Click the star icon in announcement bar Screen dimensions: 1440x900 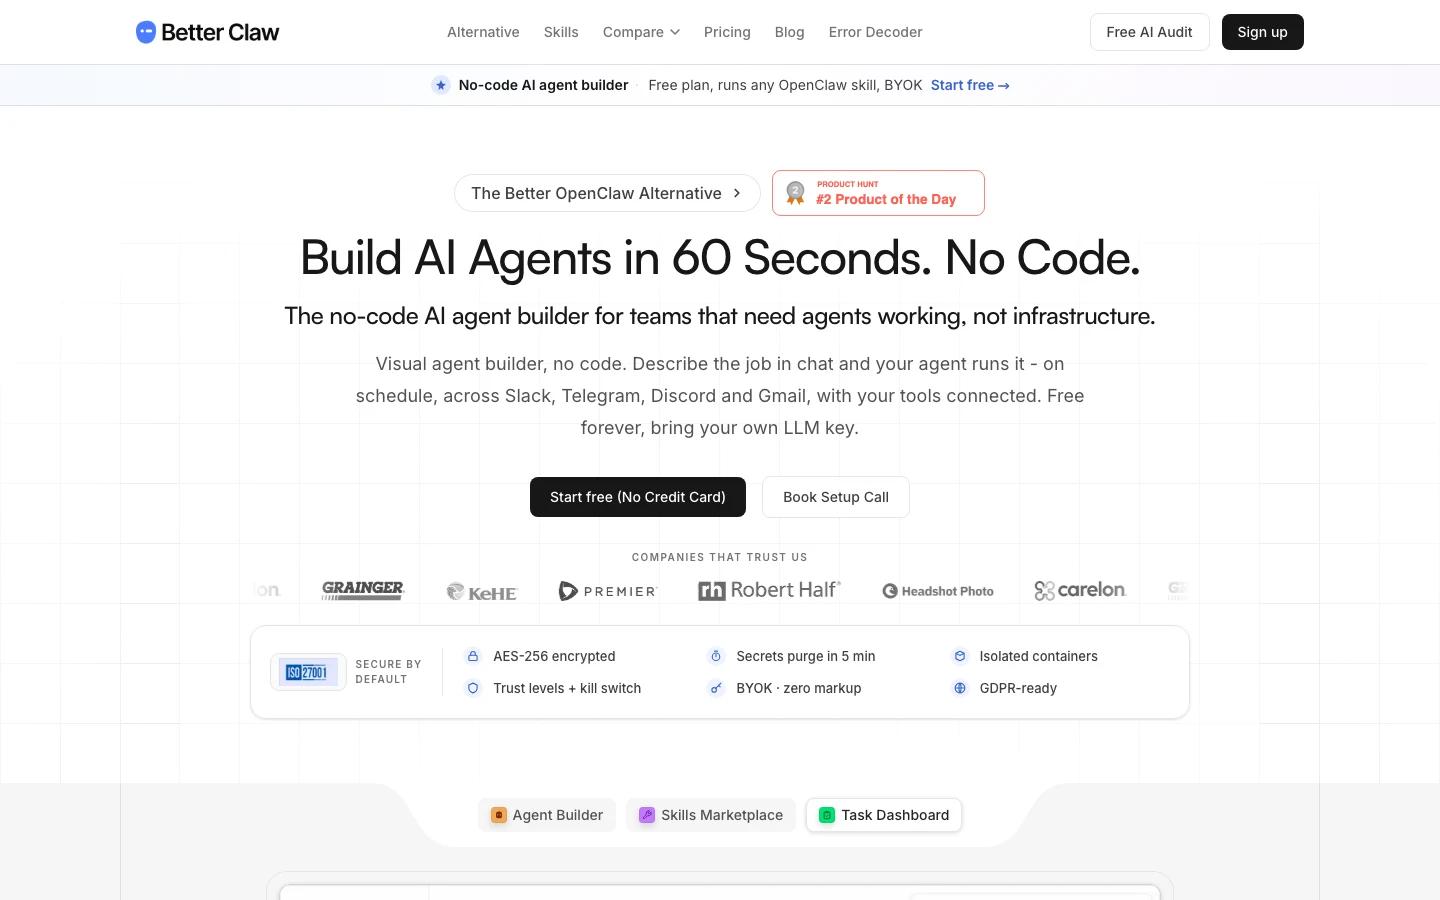(441, 85)
